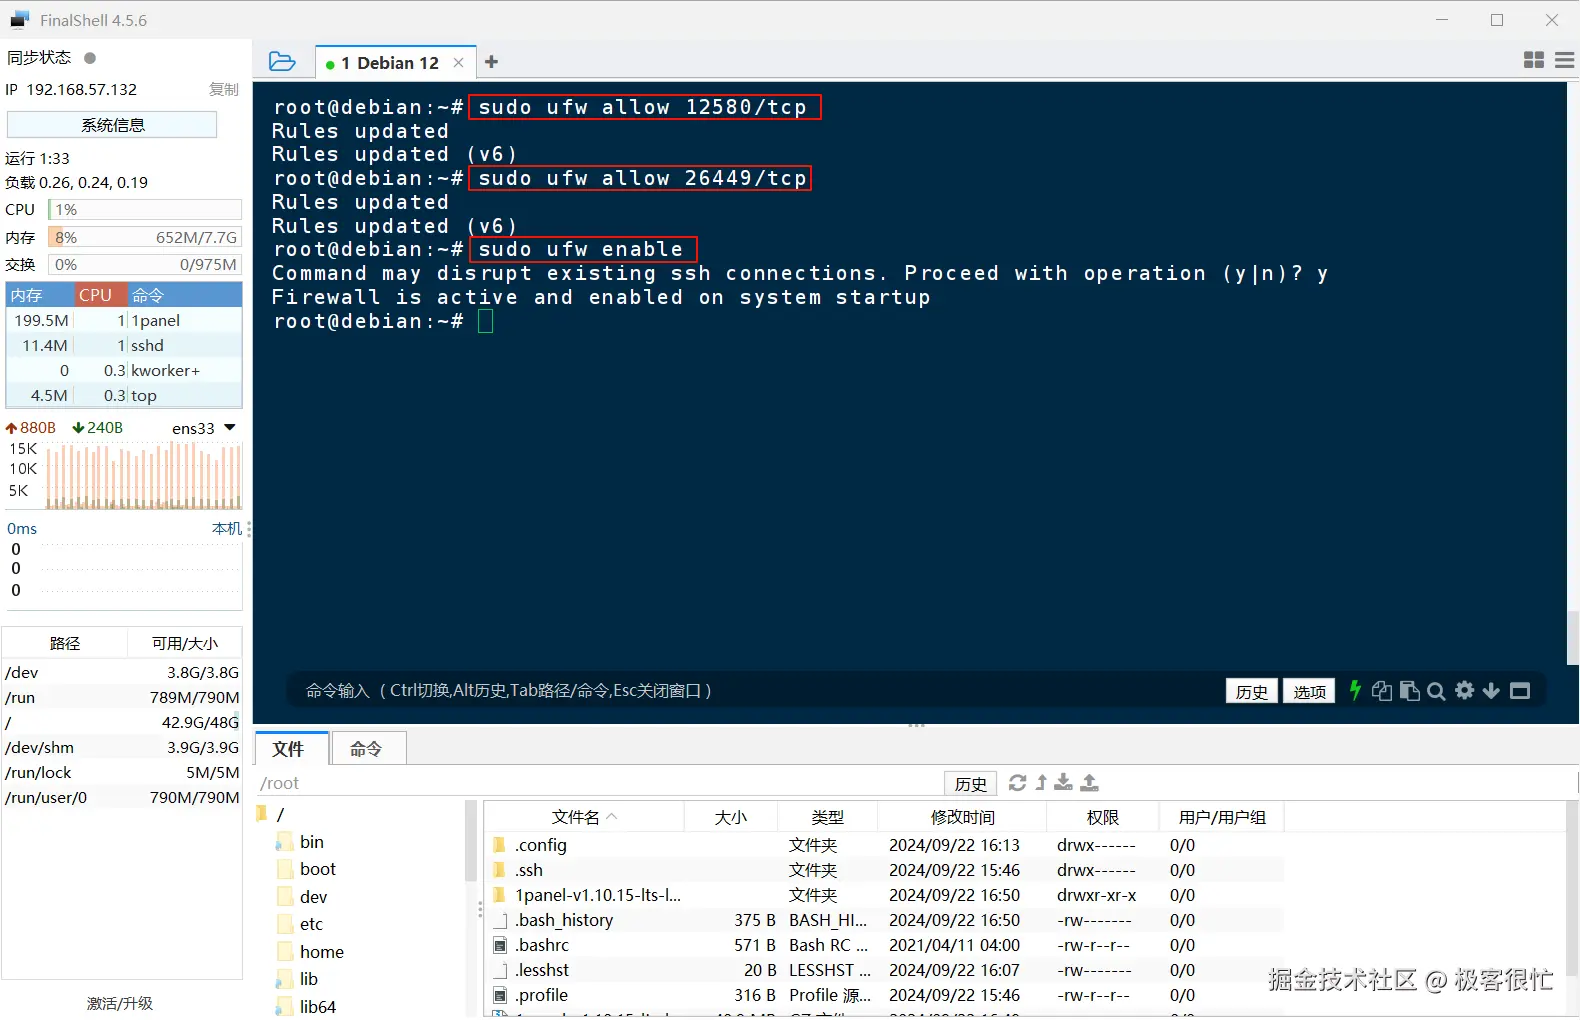Search terminal output with magnifier icon
Image resolution: width=1580 pixels, height=1020 pixels.
point(1437,691)
